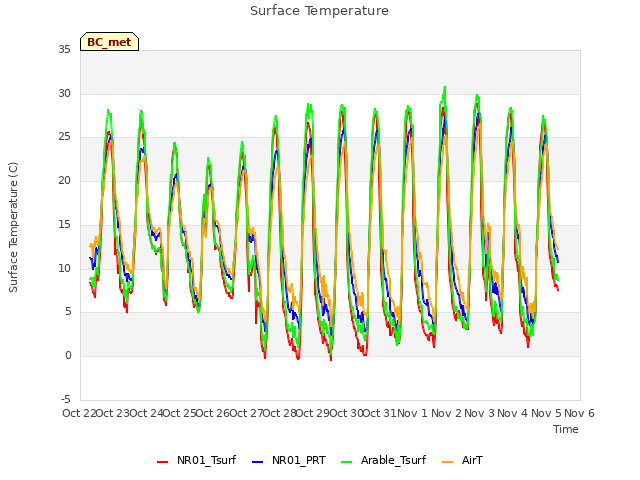Image resolution: width=640 pixels, height=480 pixels.
Task: Click the Nov 2 x-axis tick label
Action: click(x=446, y=413)
